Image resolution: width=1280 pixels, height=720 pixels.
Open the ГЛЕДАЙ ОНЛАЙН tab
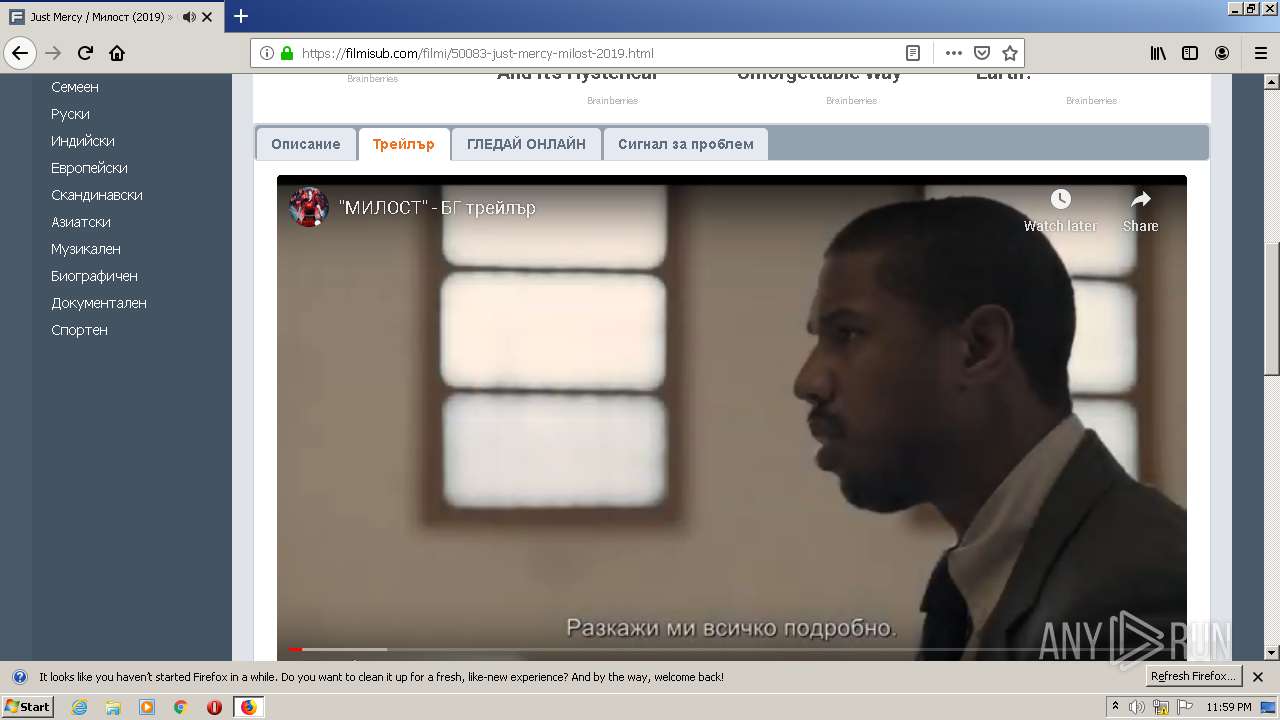point(526,144)
